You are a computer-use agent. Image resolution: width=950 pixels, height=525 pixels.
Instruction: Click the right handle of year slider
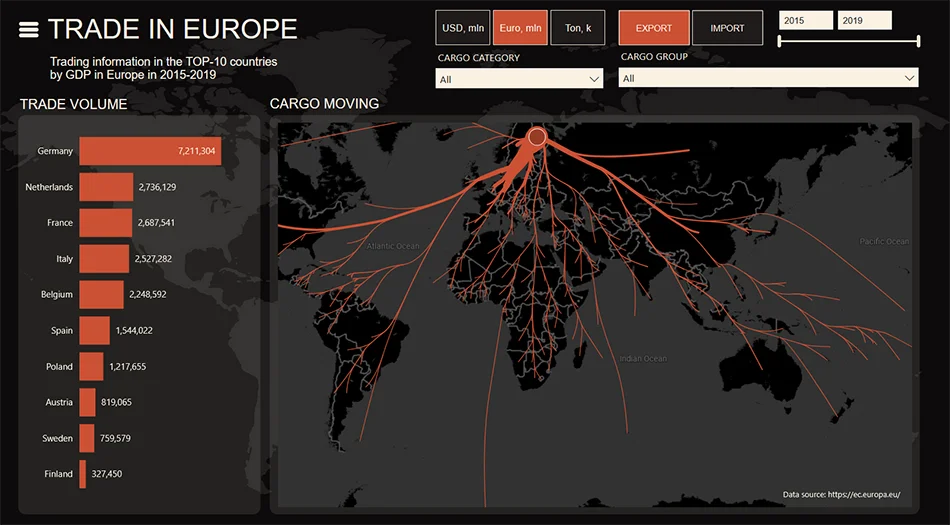click(x=918, y=41)
